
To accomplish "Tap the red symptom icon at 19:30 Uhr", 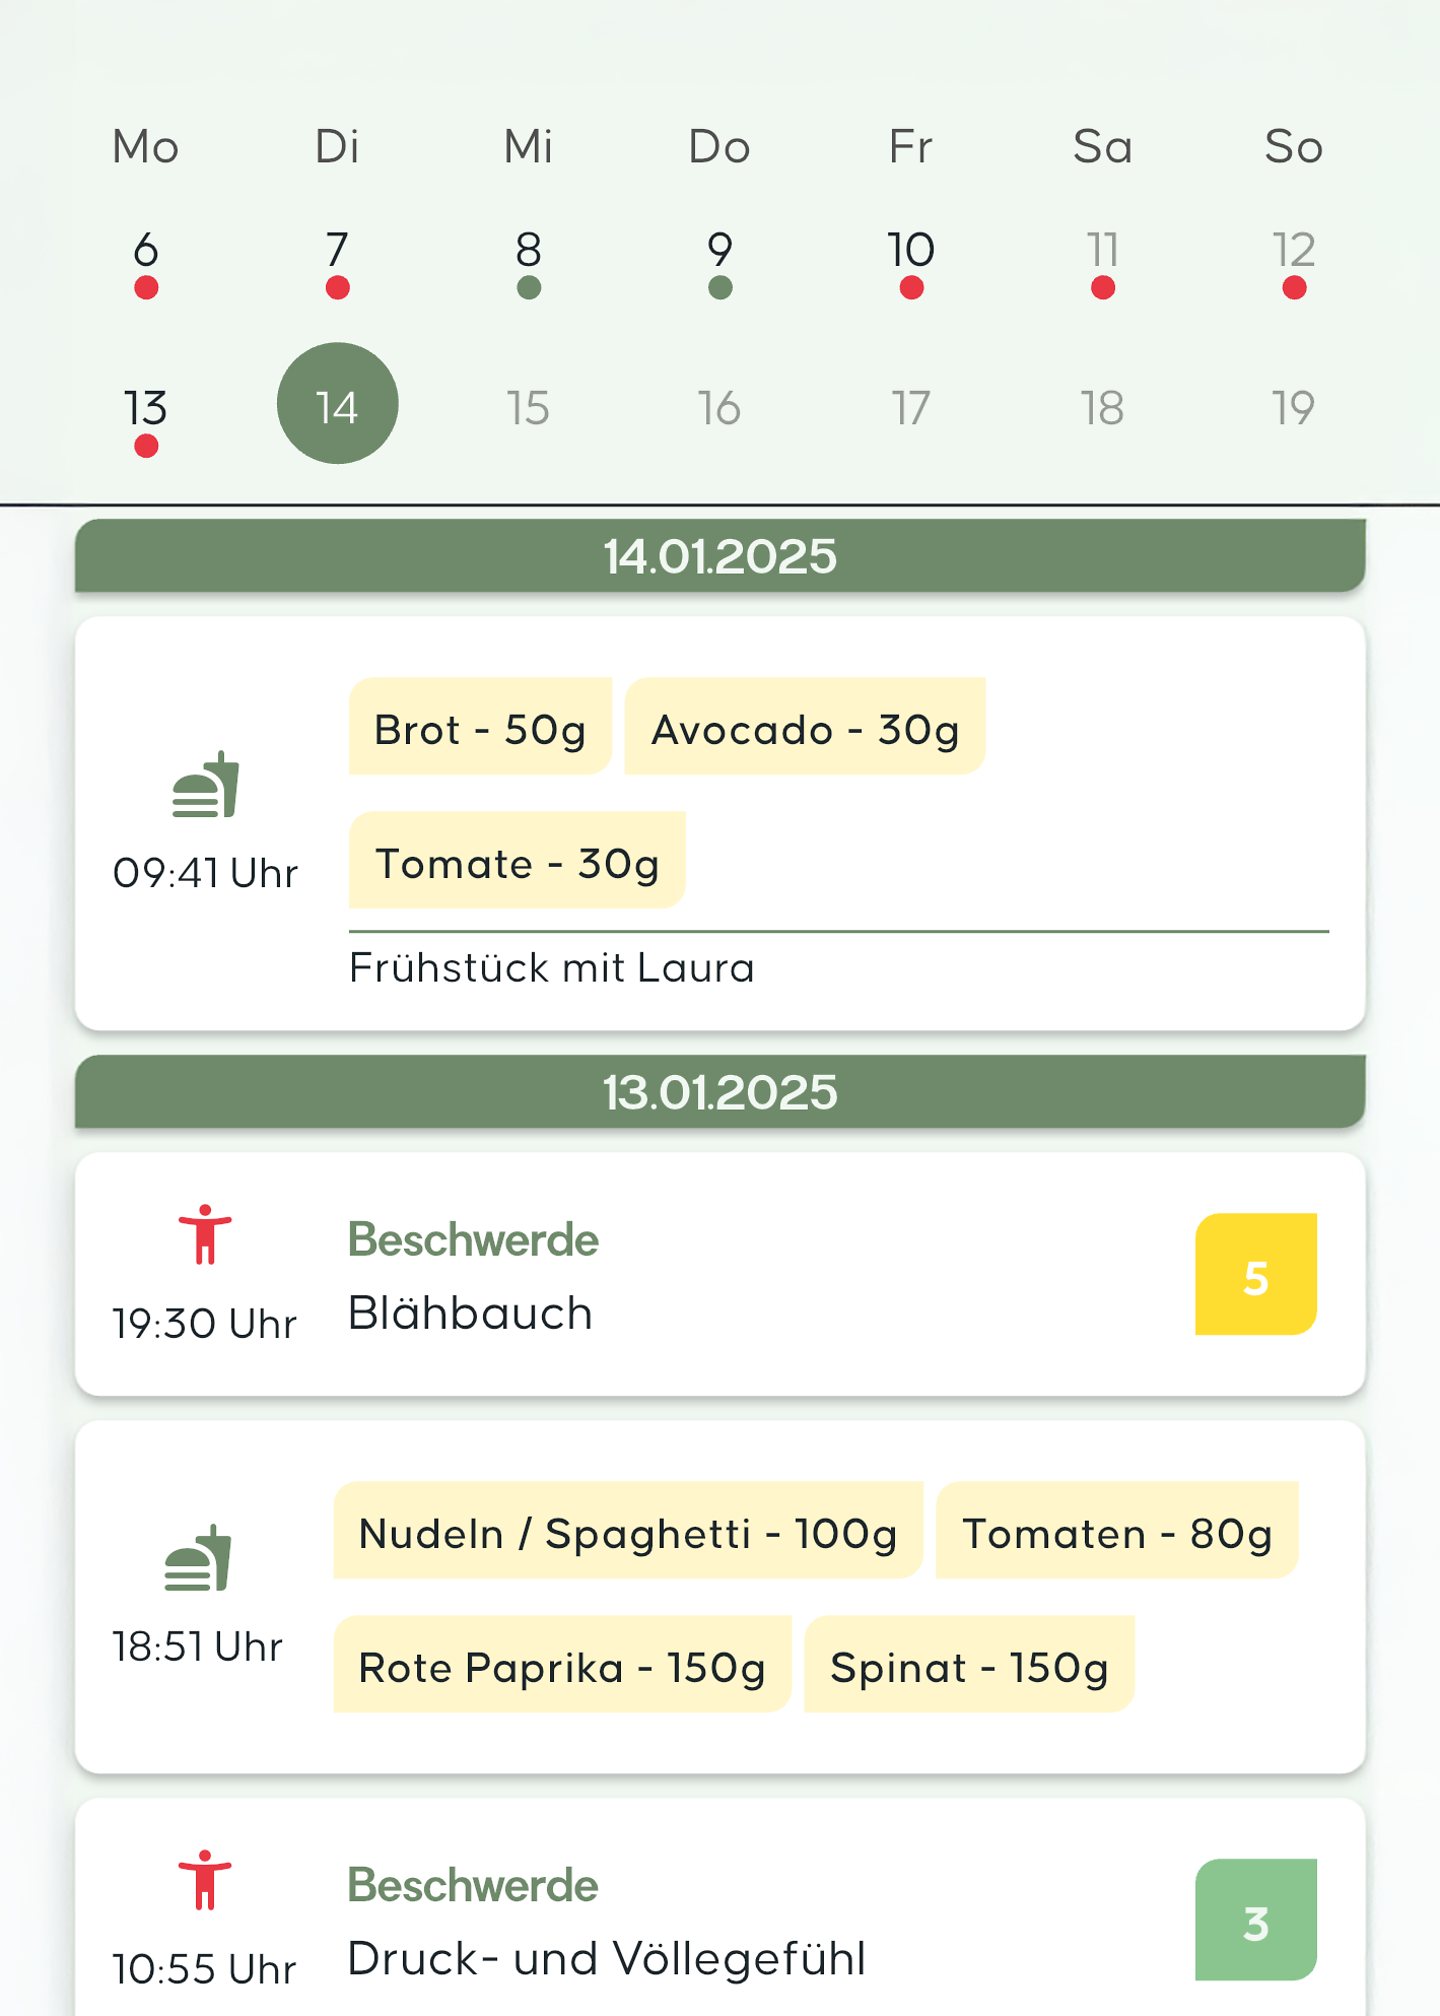I will [x=205, y=1235].
